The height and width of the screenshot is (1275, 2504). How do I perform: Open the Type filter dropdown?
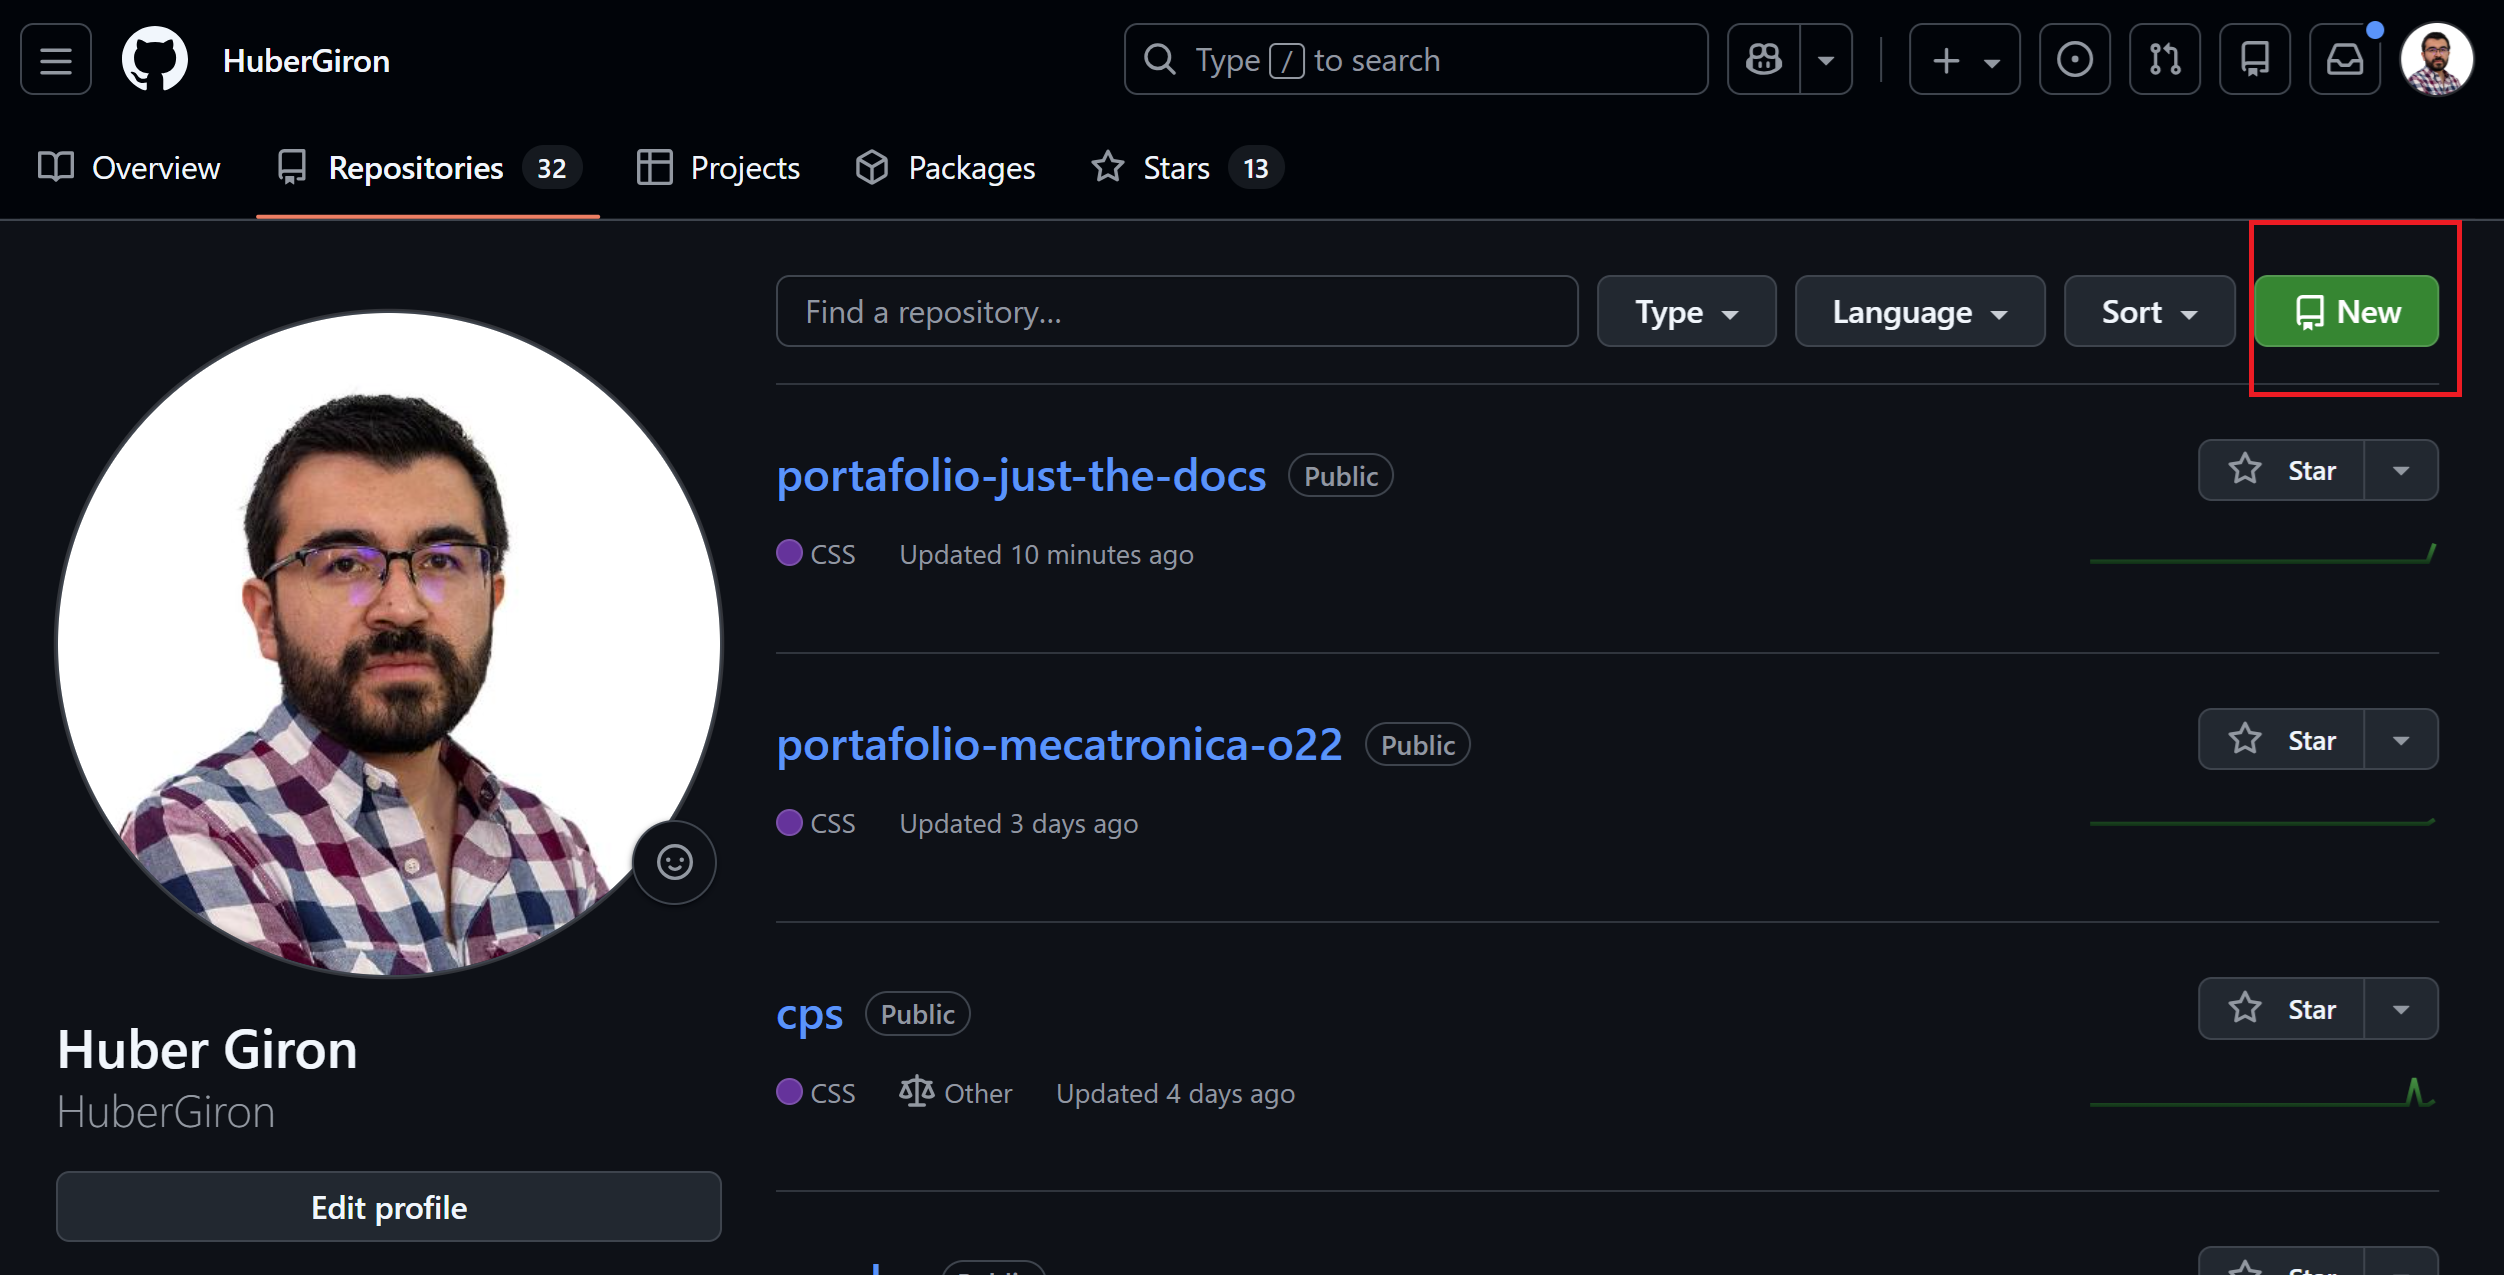pos(1686,311)
